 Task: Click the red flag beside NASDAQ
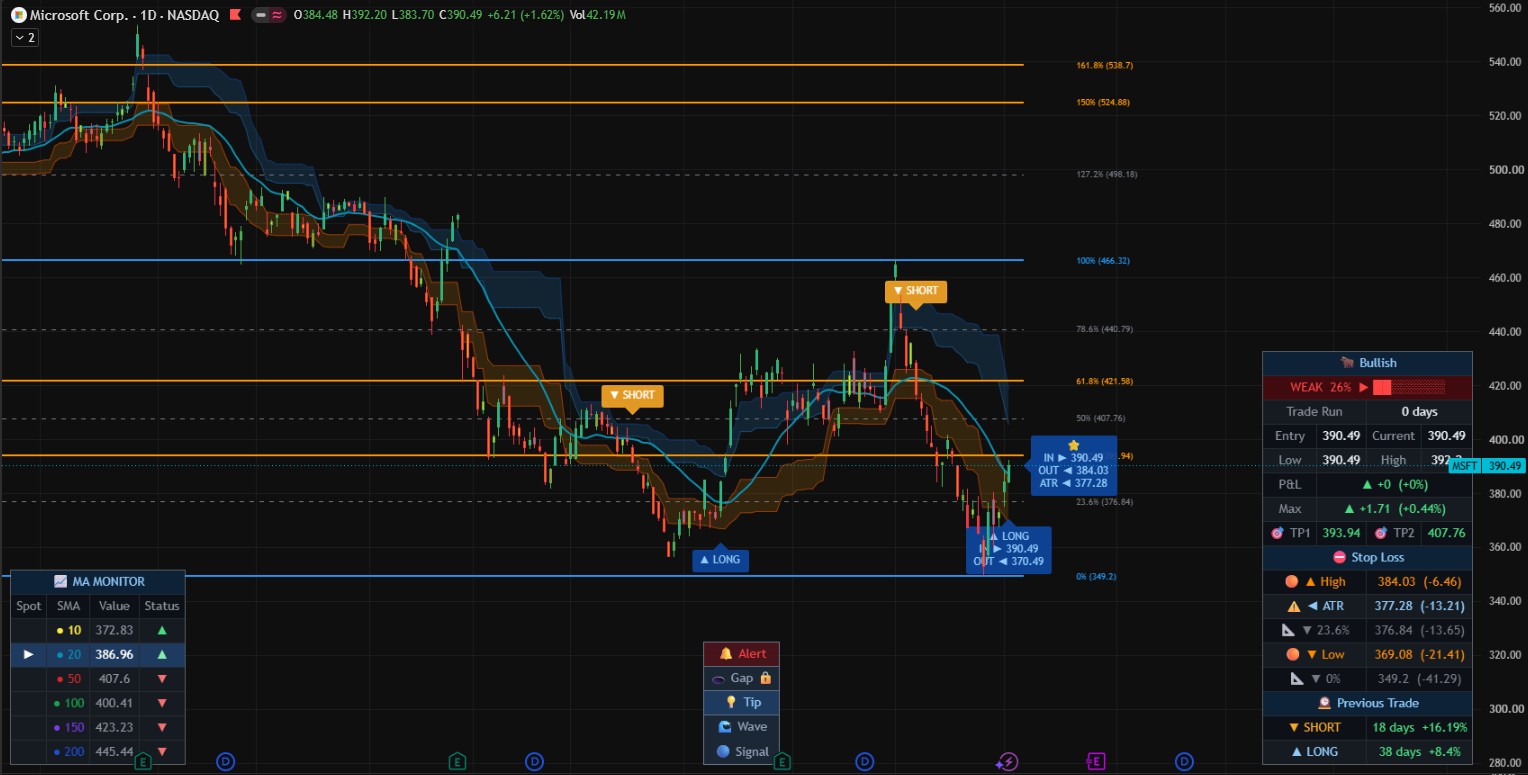pyautogui.click(x=234, y=16)
